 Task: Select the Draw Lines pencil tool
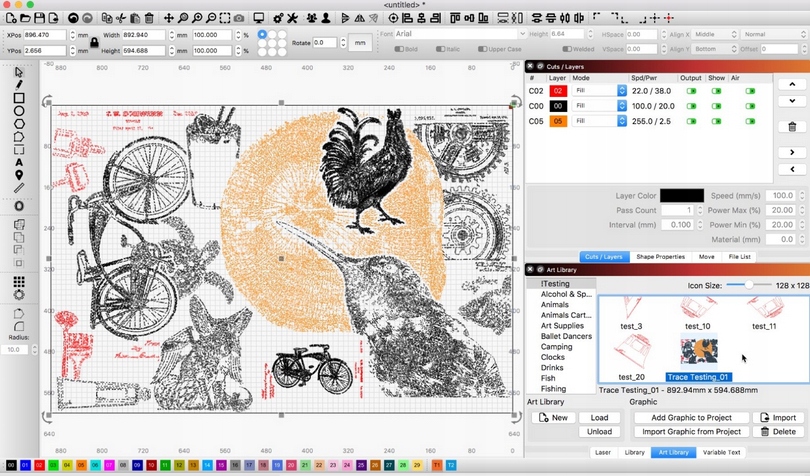pos(19,85)
